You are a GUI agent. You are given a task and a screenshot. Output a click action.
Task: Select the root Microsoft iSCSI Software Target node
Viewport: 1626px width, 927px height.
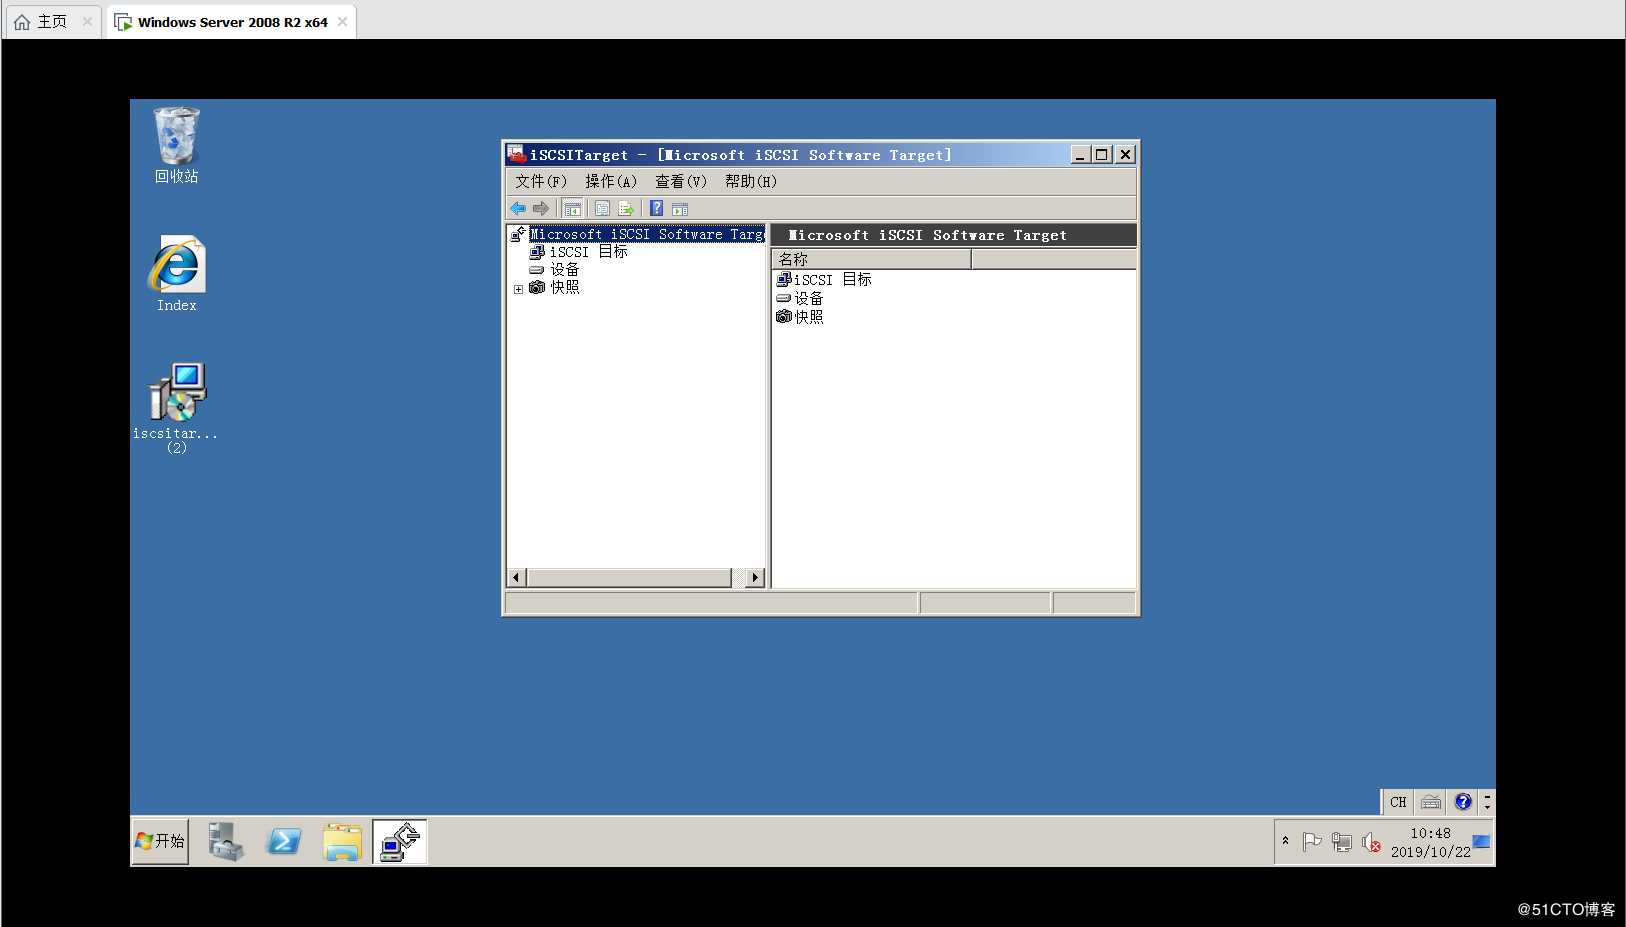[x=646, y=234]
